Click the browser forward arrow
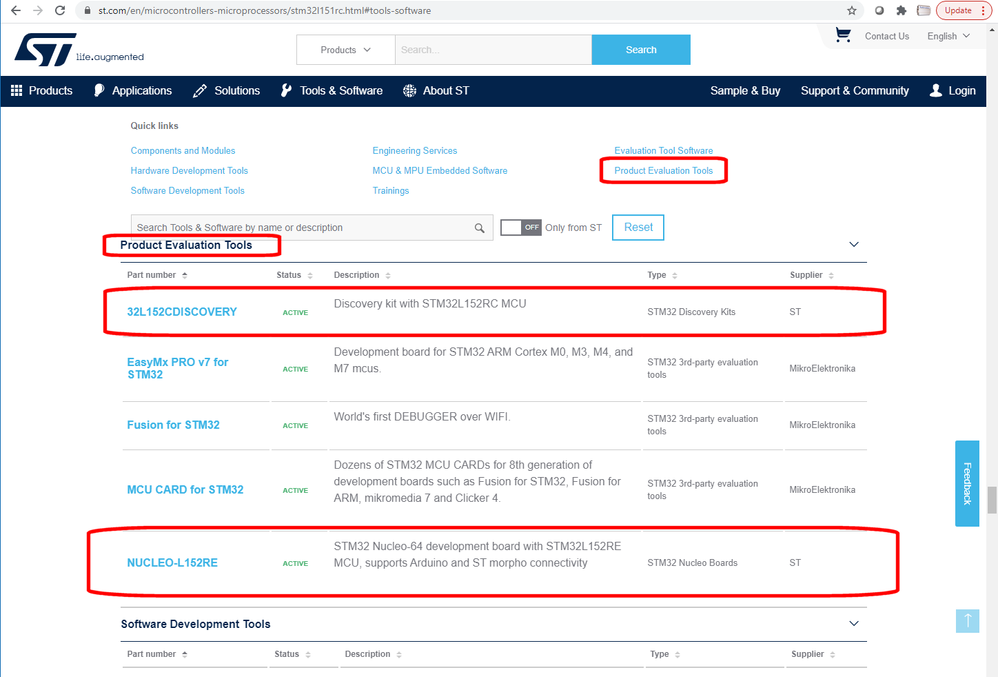The image size is (998, 677). (x=38, y=10)
